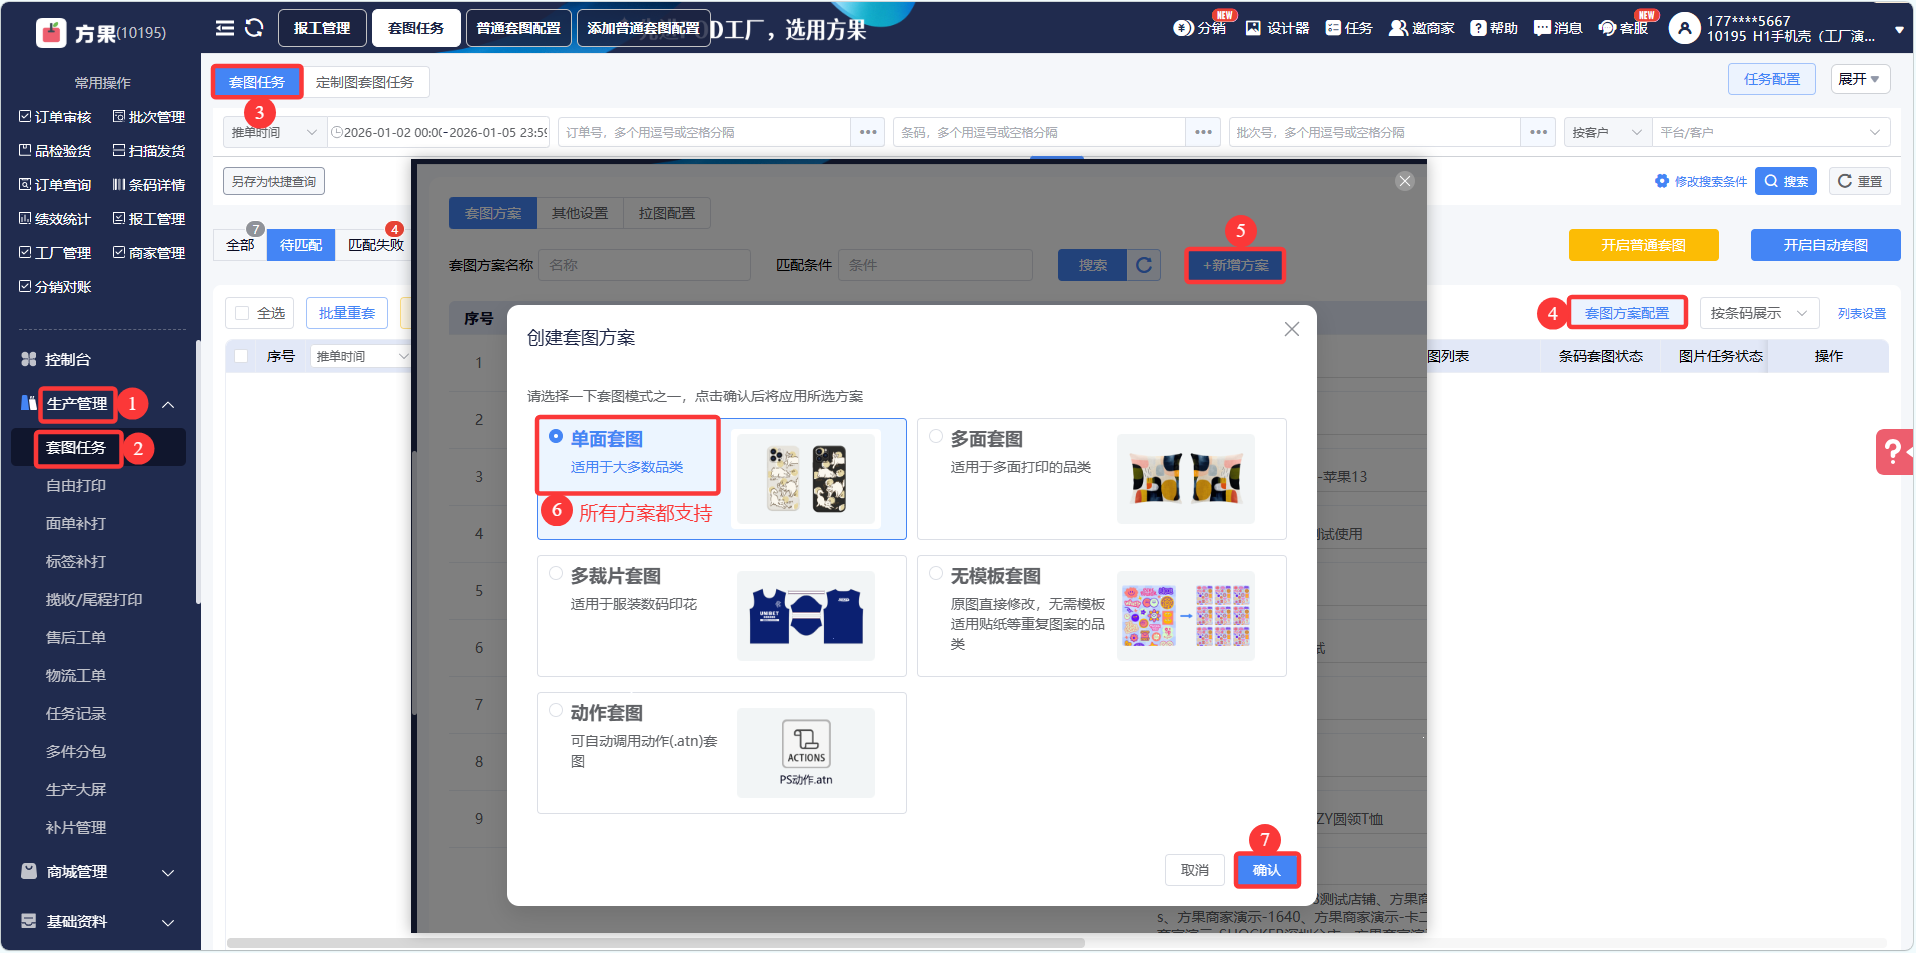Open 扫描发货 quick action
1916x953 pixels.
click(x=149, y=151)
